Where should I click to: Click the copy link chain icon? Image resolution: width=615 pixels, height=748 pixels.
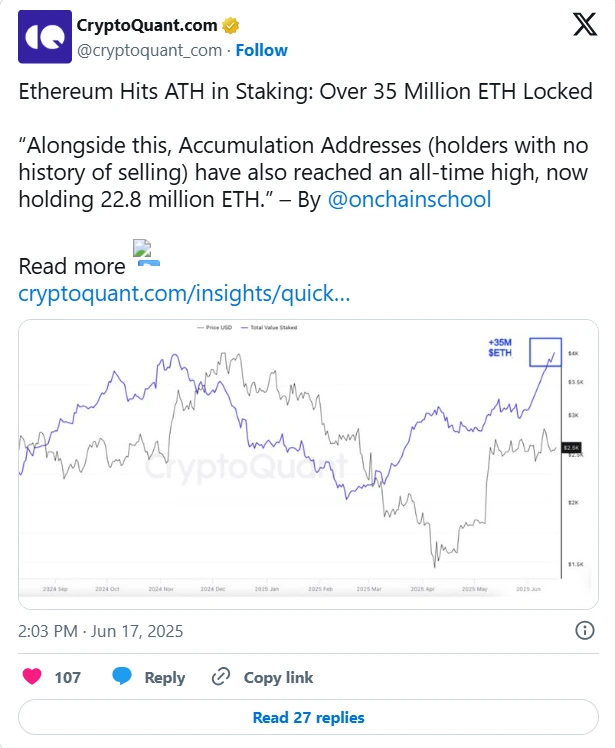click(221, 677)
